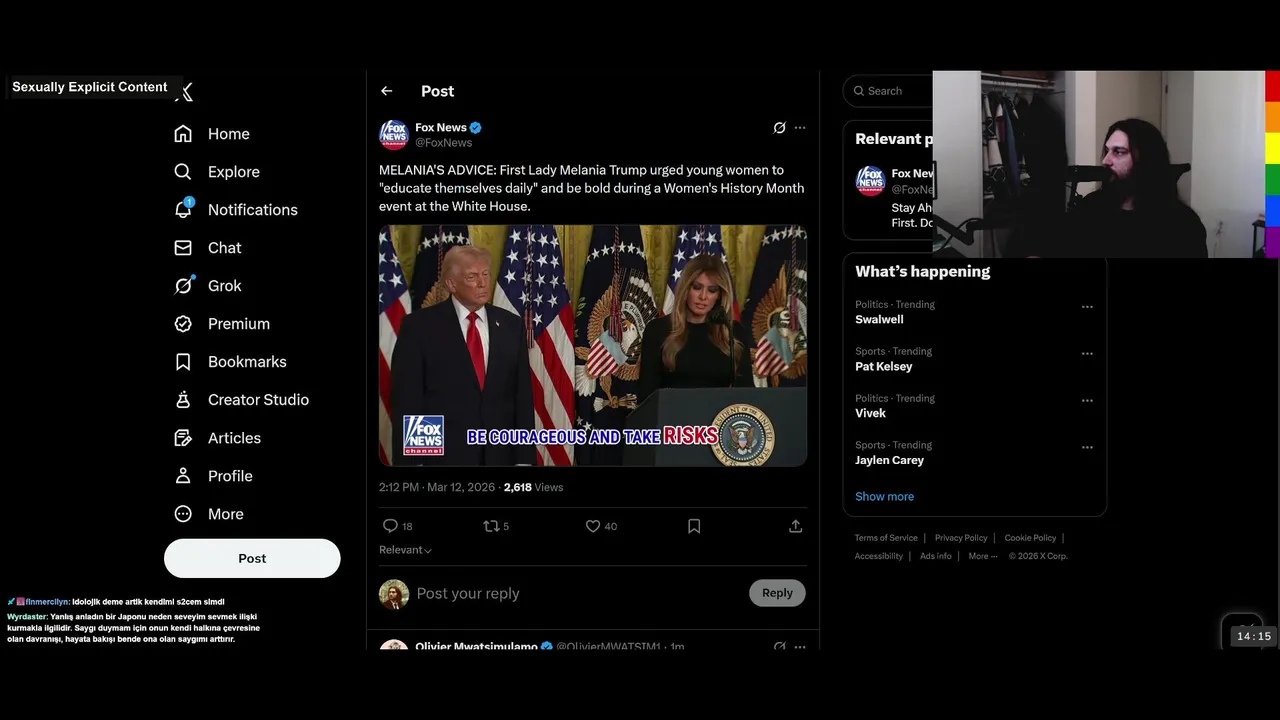Bookmark the Fox News post
1280x720 pixels.
[694, 526]
